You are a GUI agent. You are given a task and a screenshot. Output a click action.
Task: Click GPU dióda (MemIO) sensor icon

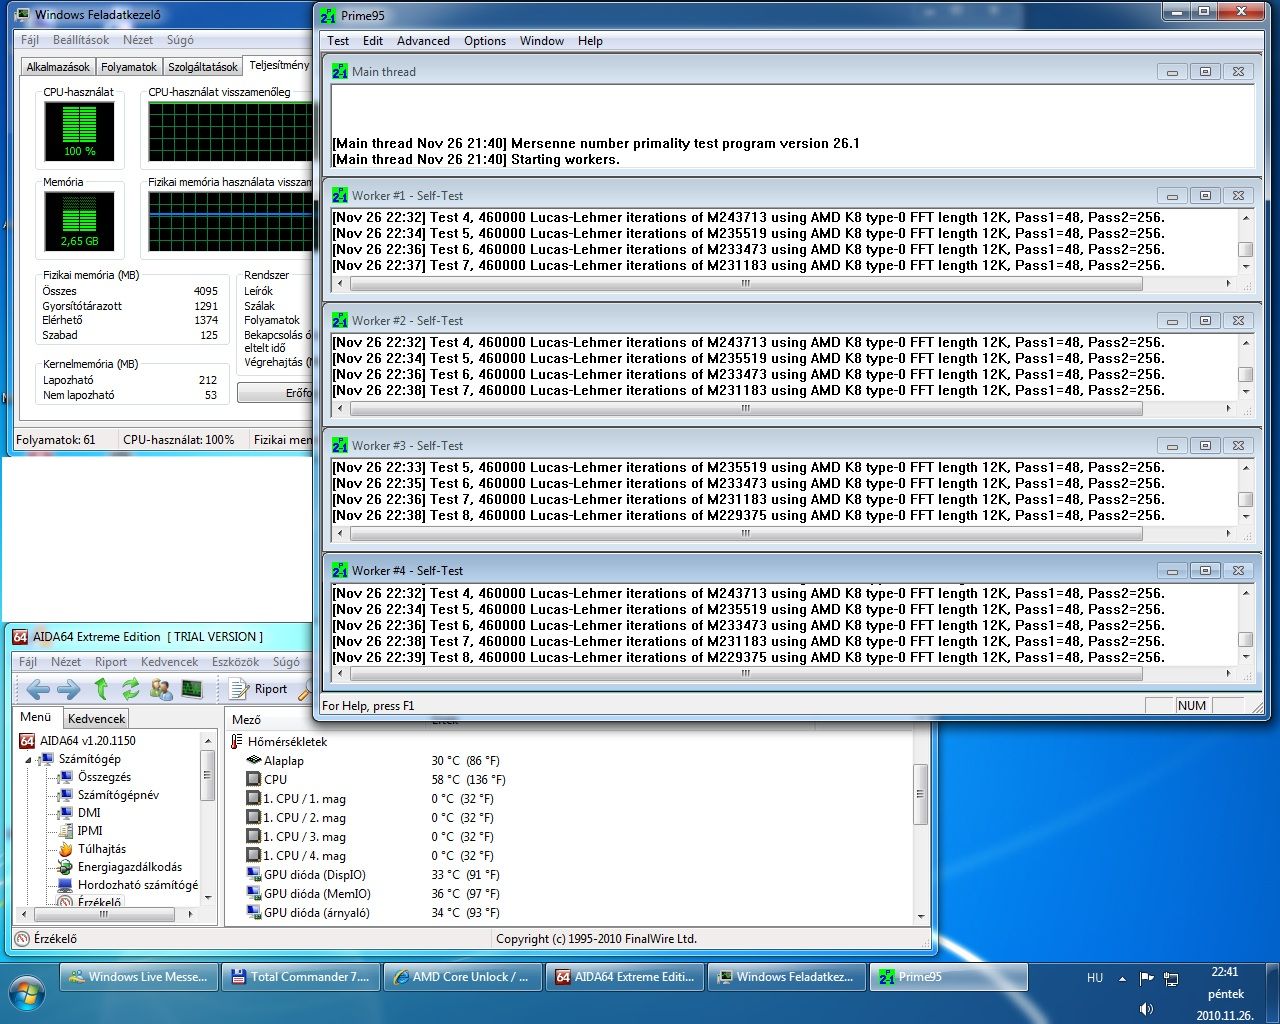254,894
